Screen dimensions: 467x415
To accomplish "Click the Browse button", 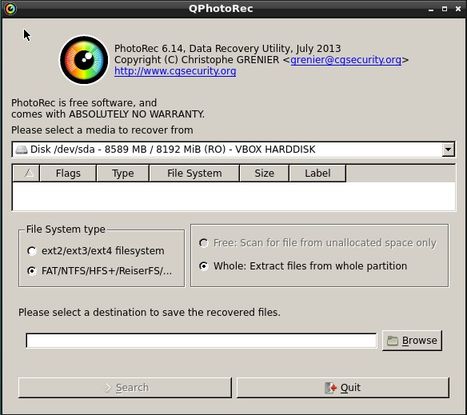I will tap(412, 341).
